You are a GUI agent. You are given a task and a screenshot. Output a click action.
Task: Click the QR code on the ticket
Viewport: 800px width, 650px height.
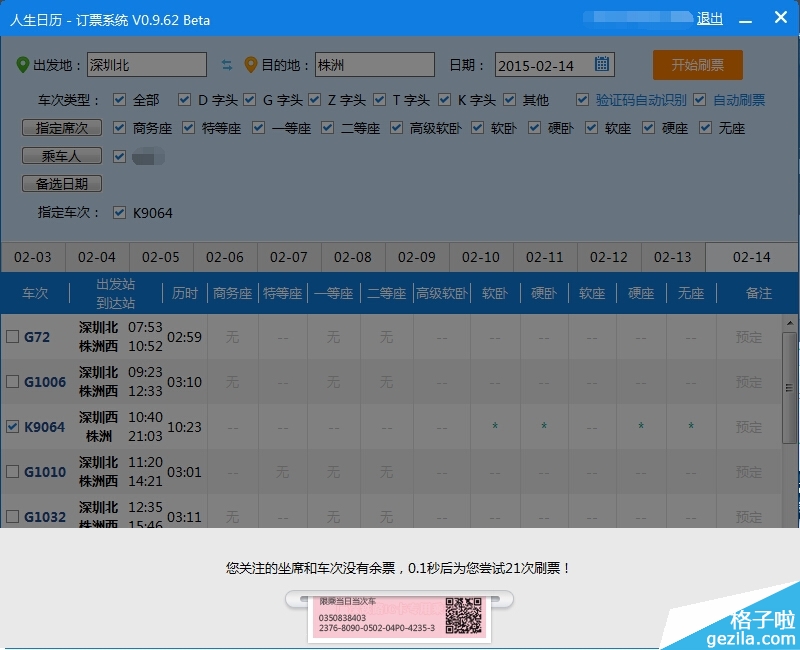pos(463,616)
